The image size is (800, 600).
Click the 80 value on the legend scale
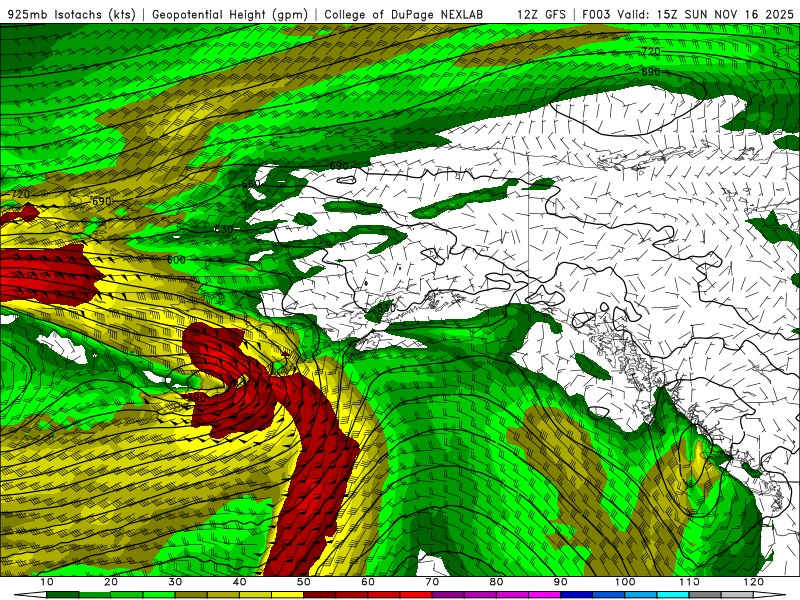tap(496, 582)
